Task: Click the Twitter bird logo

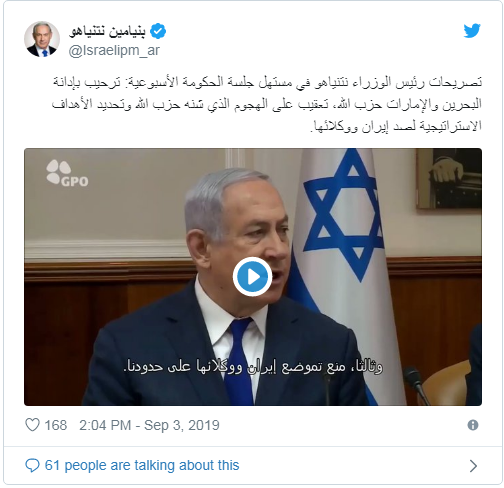Action: [x=472, y=31]
